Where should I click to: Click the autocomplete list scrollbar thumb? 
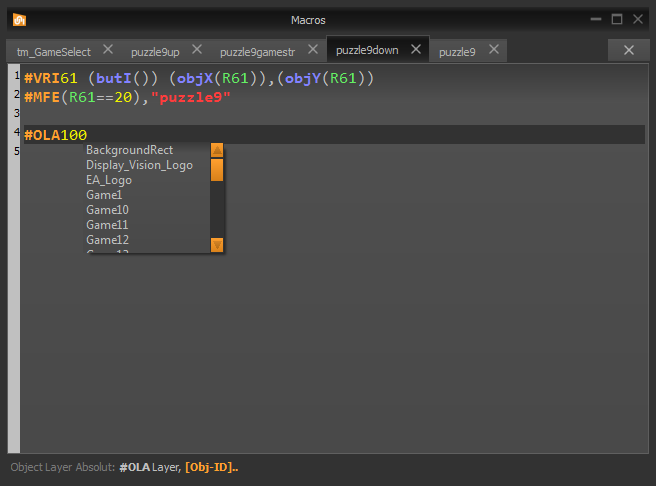click(217, 170)
